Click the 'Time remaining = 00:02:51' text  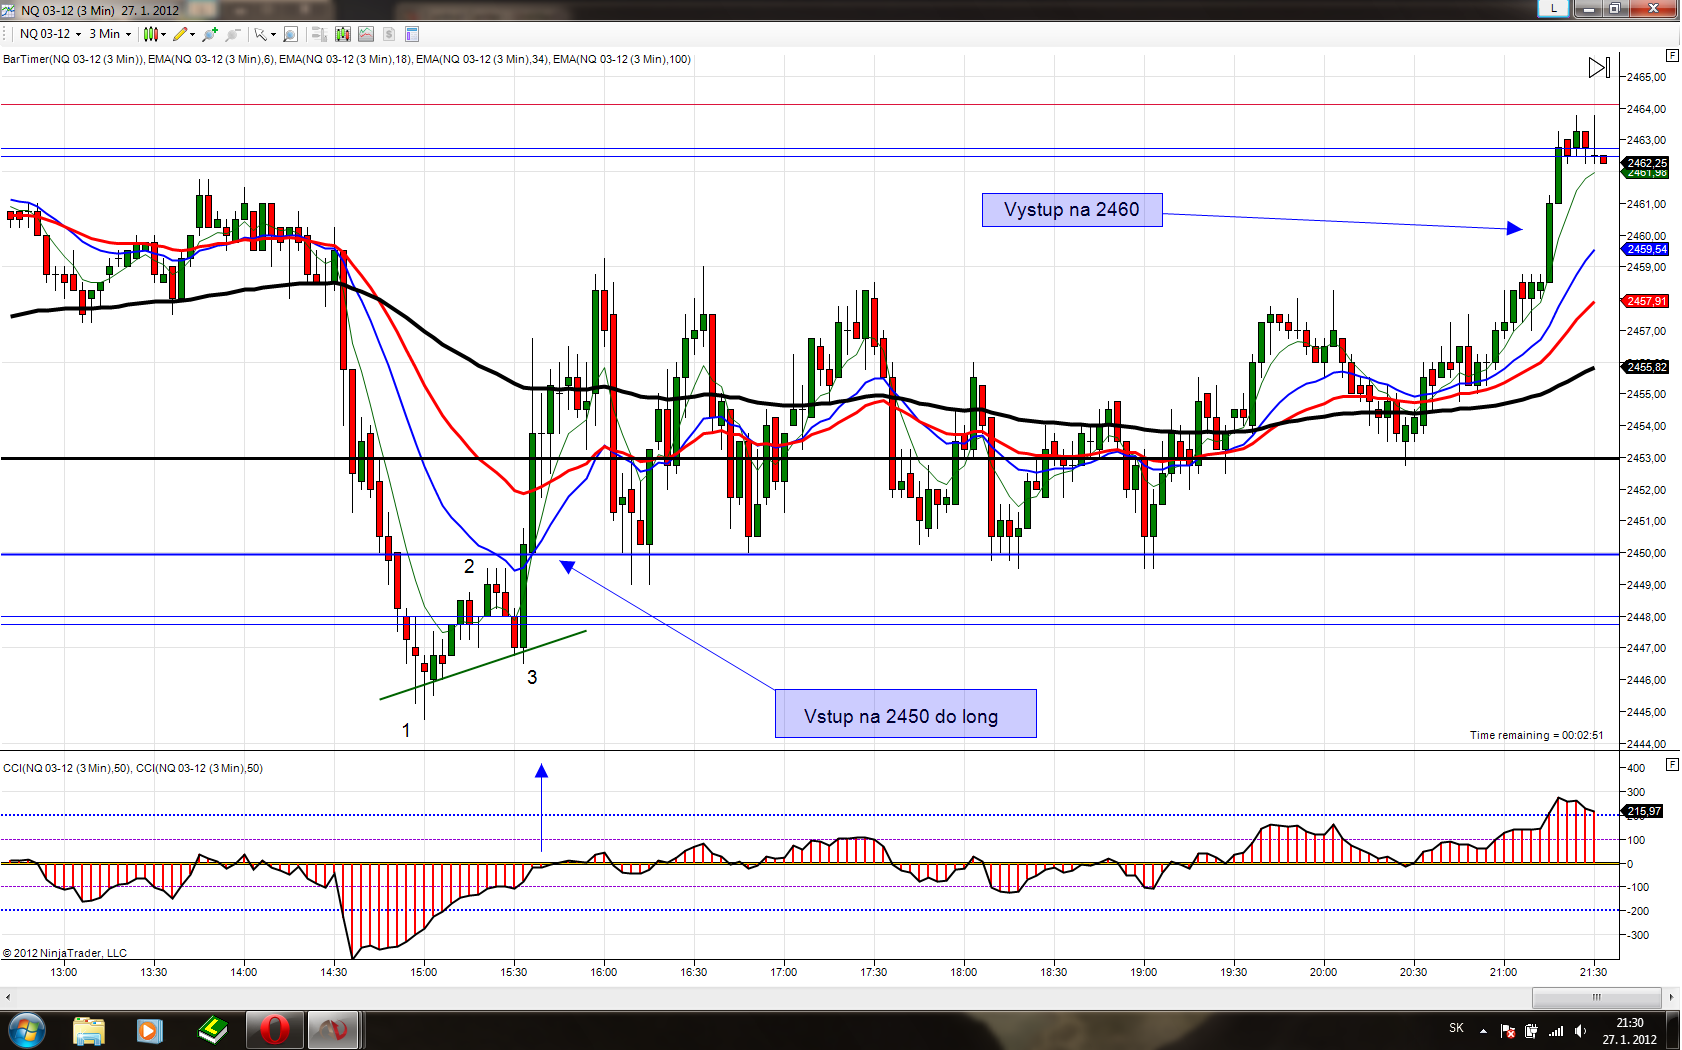(x=1536, y=735)
